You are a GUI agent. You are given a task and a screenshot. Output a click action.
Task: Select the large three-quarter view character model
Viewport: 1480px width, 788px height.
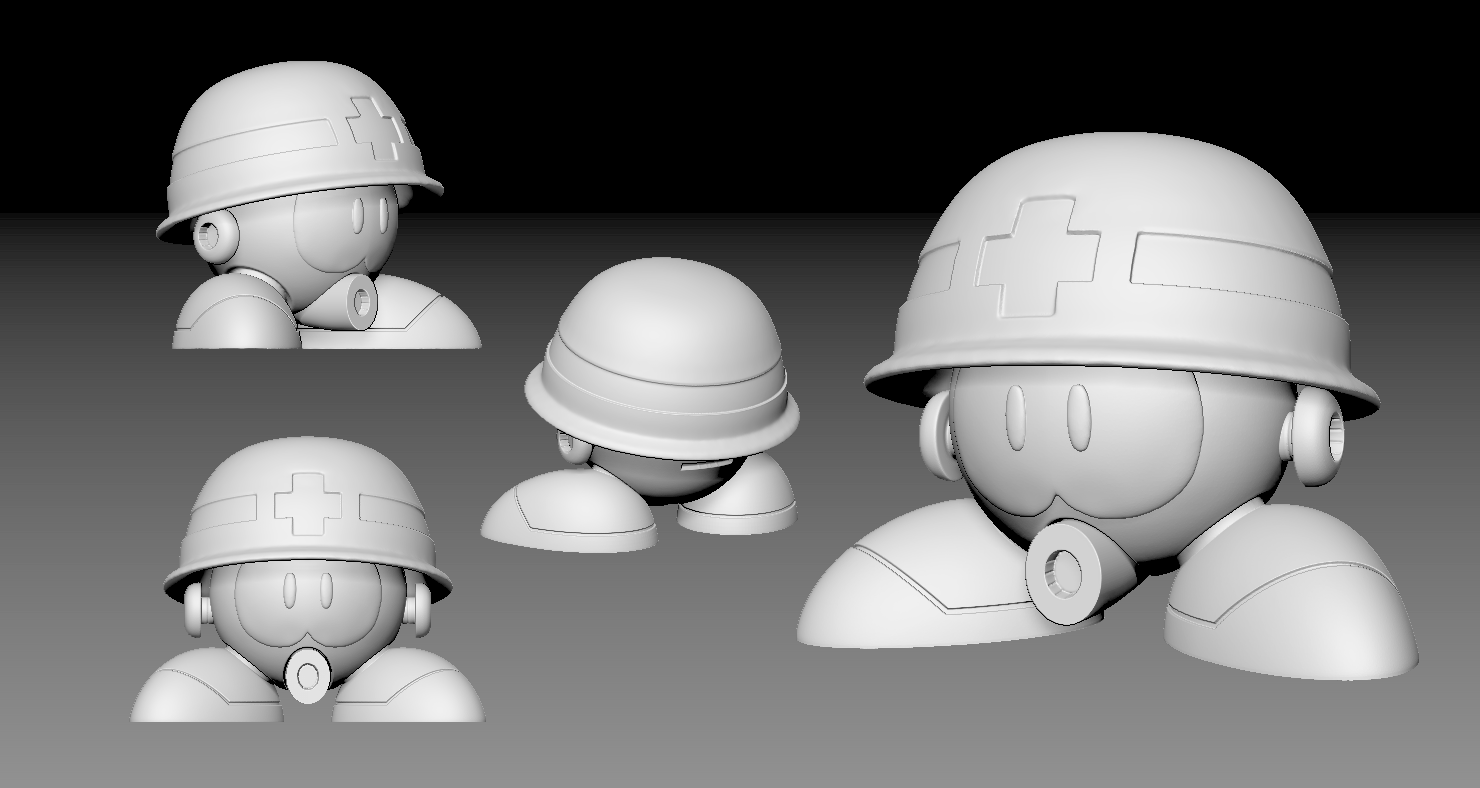click(1107, 406)
